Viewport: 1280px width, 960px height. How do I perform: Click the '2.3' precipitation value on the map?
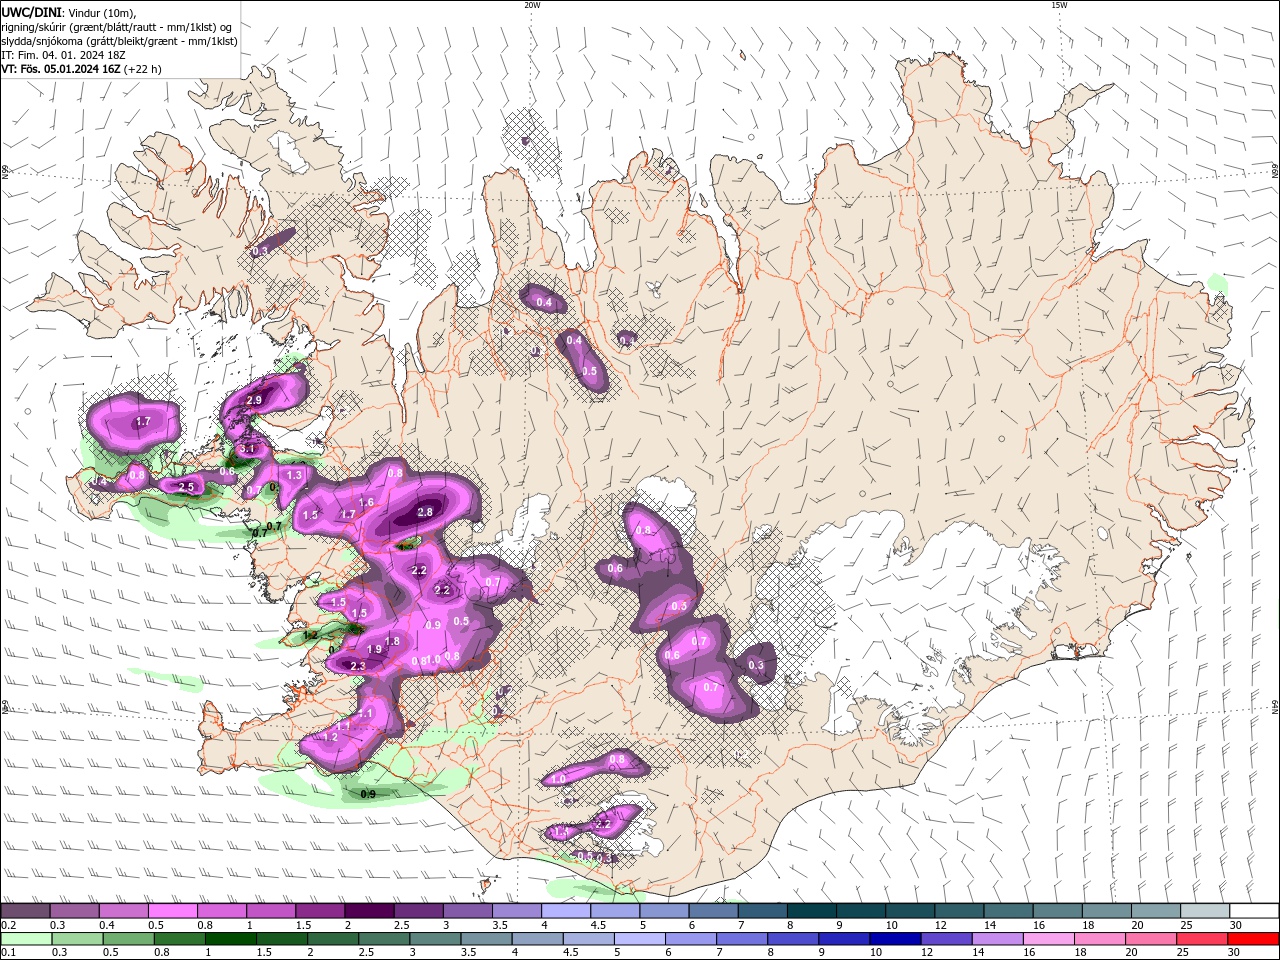tap(358, 666)
